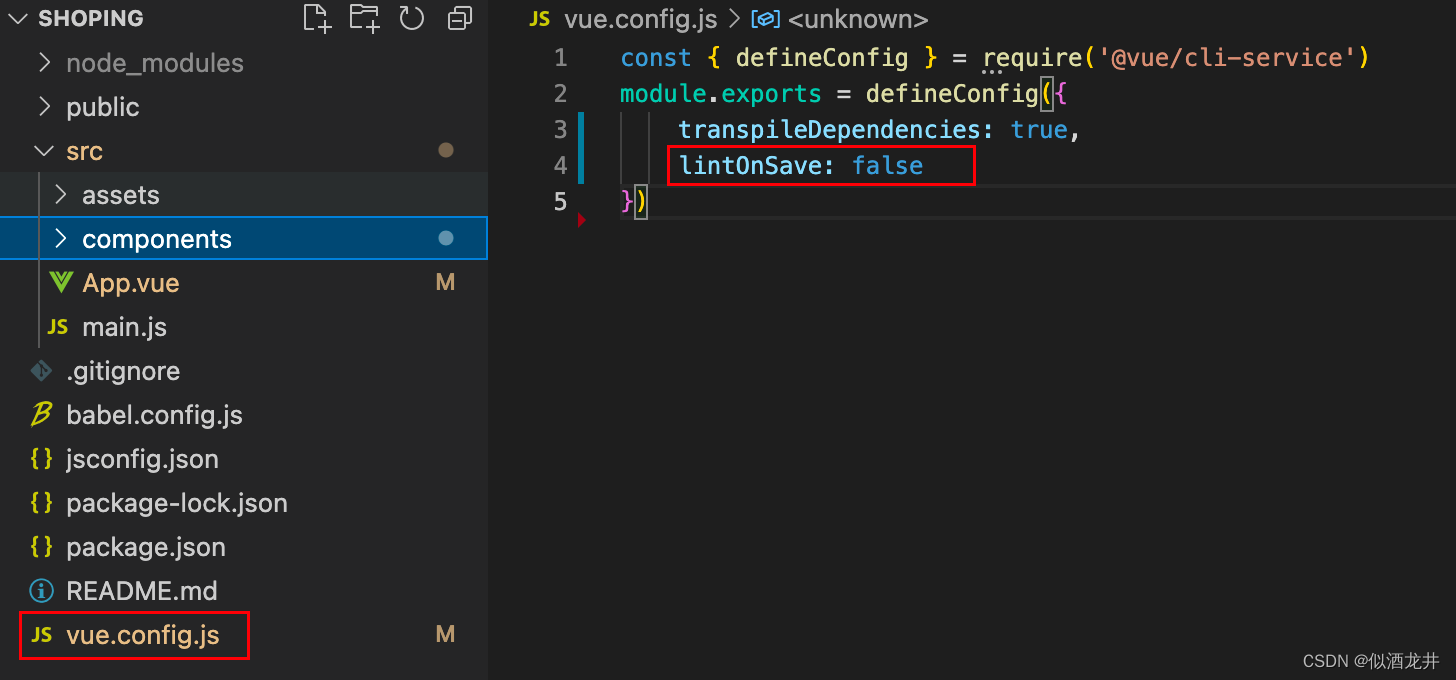This screenshot has height=680, width=1456.
Task: Click the JS icon beside main.js
Action: (57, 326)
